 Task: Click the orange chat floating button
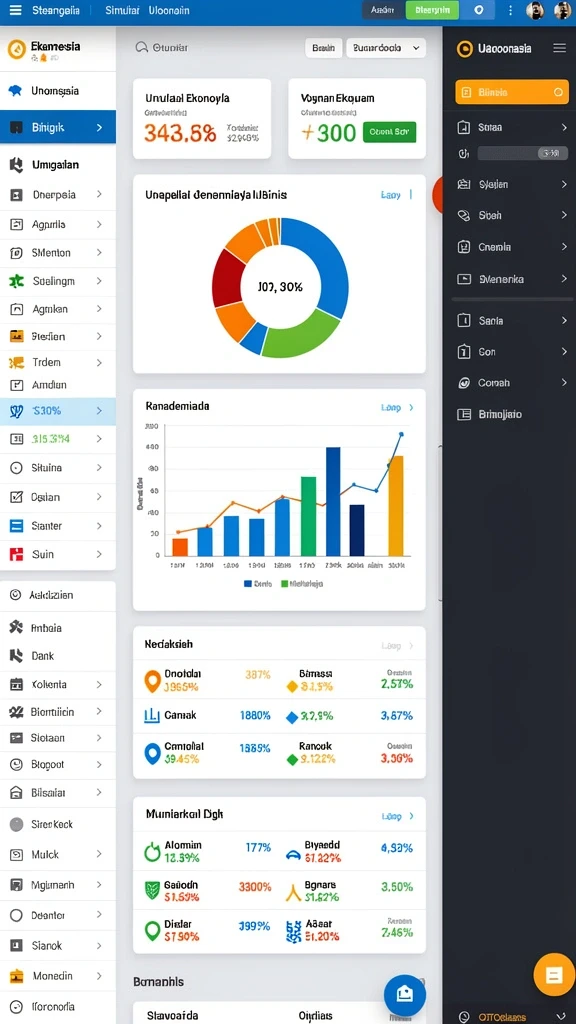554,976
